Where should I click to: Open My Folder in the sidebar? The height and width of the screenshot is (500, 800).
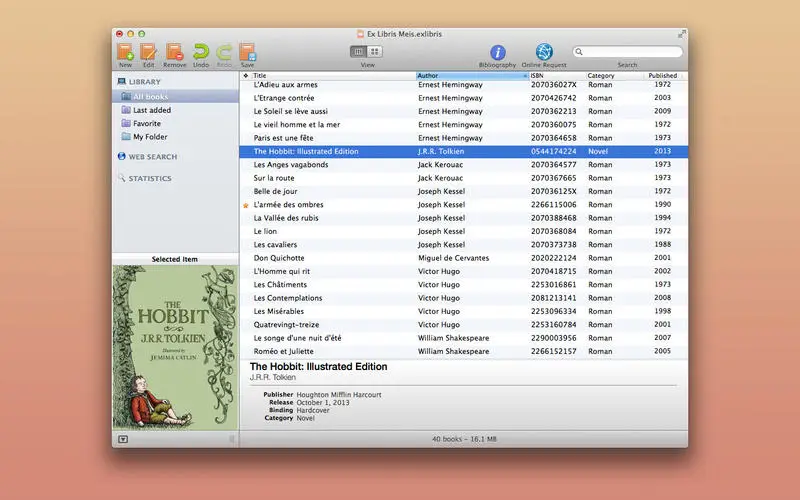point(150,137)
